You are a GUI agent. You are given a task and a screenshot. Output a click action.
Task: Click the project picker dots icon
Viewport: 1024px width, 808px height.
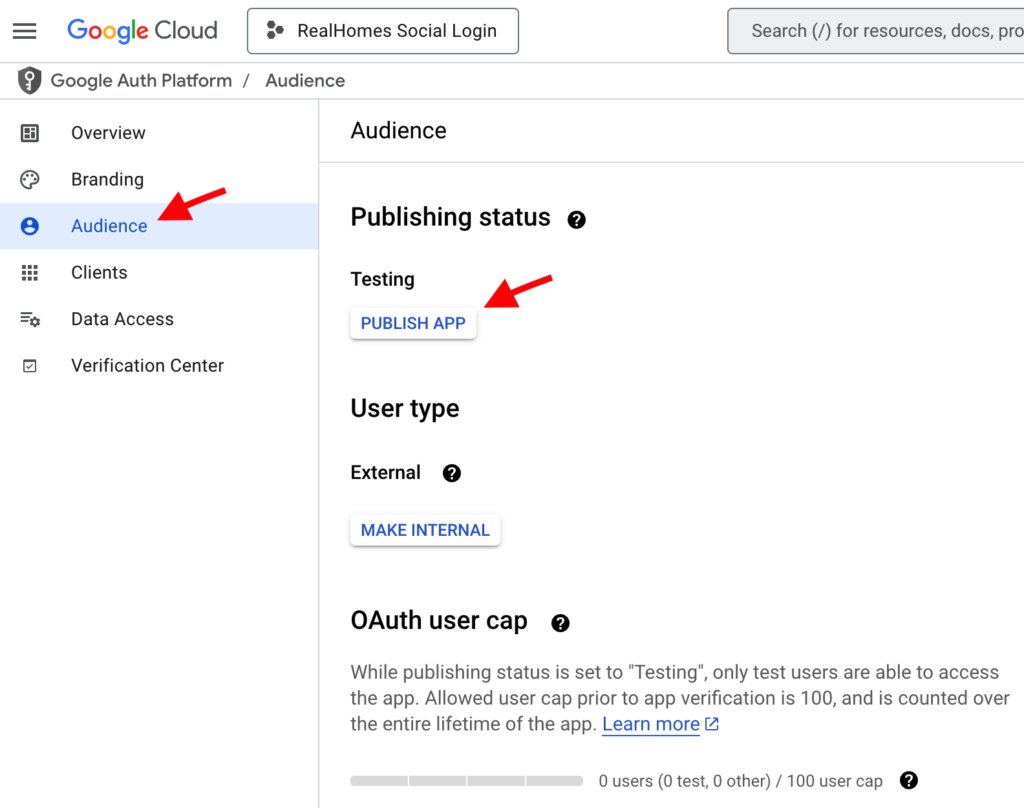[x=275, y=30]
